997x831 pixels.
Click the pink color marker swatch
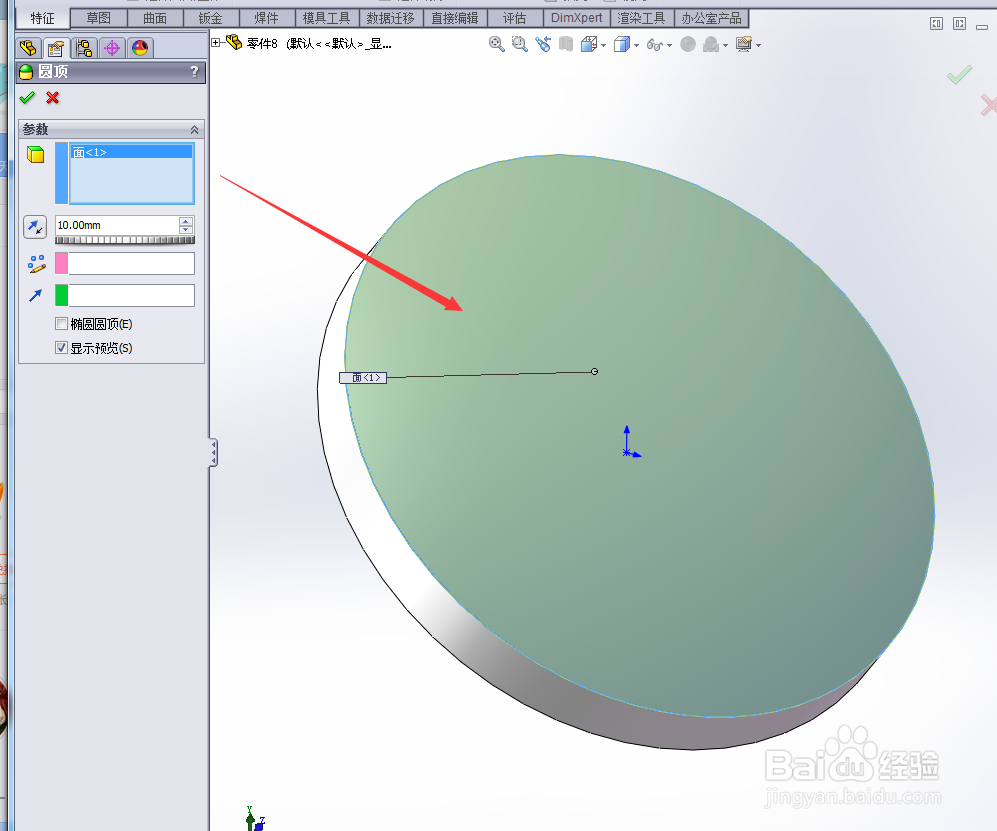pos(62,263)
